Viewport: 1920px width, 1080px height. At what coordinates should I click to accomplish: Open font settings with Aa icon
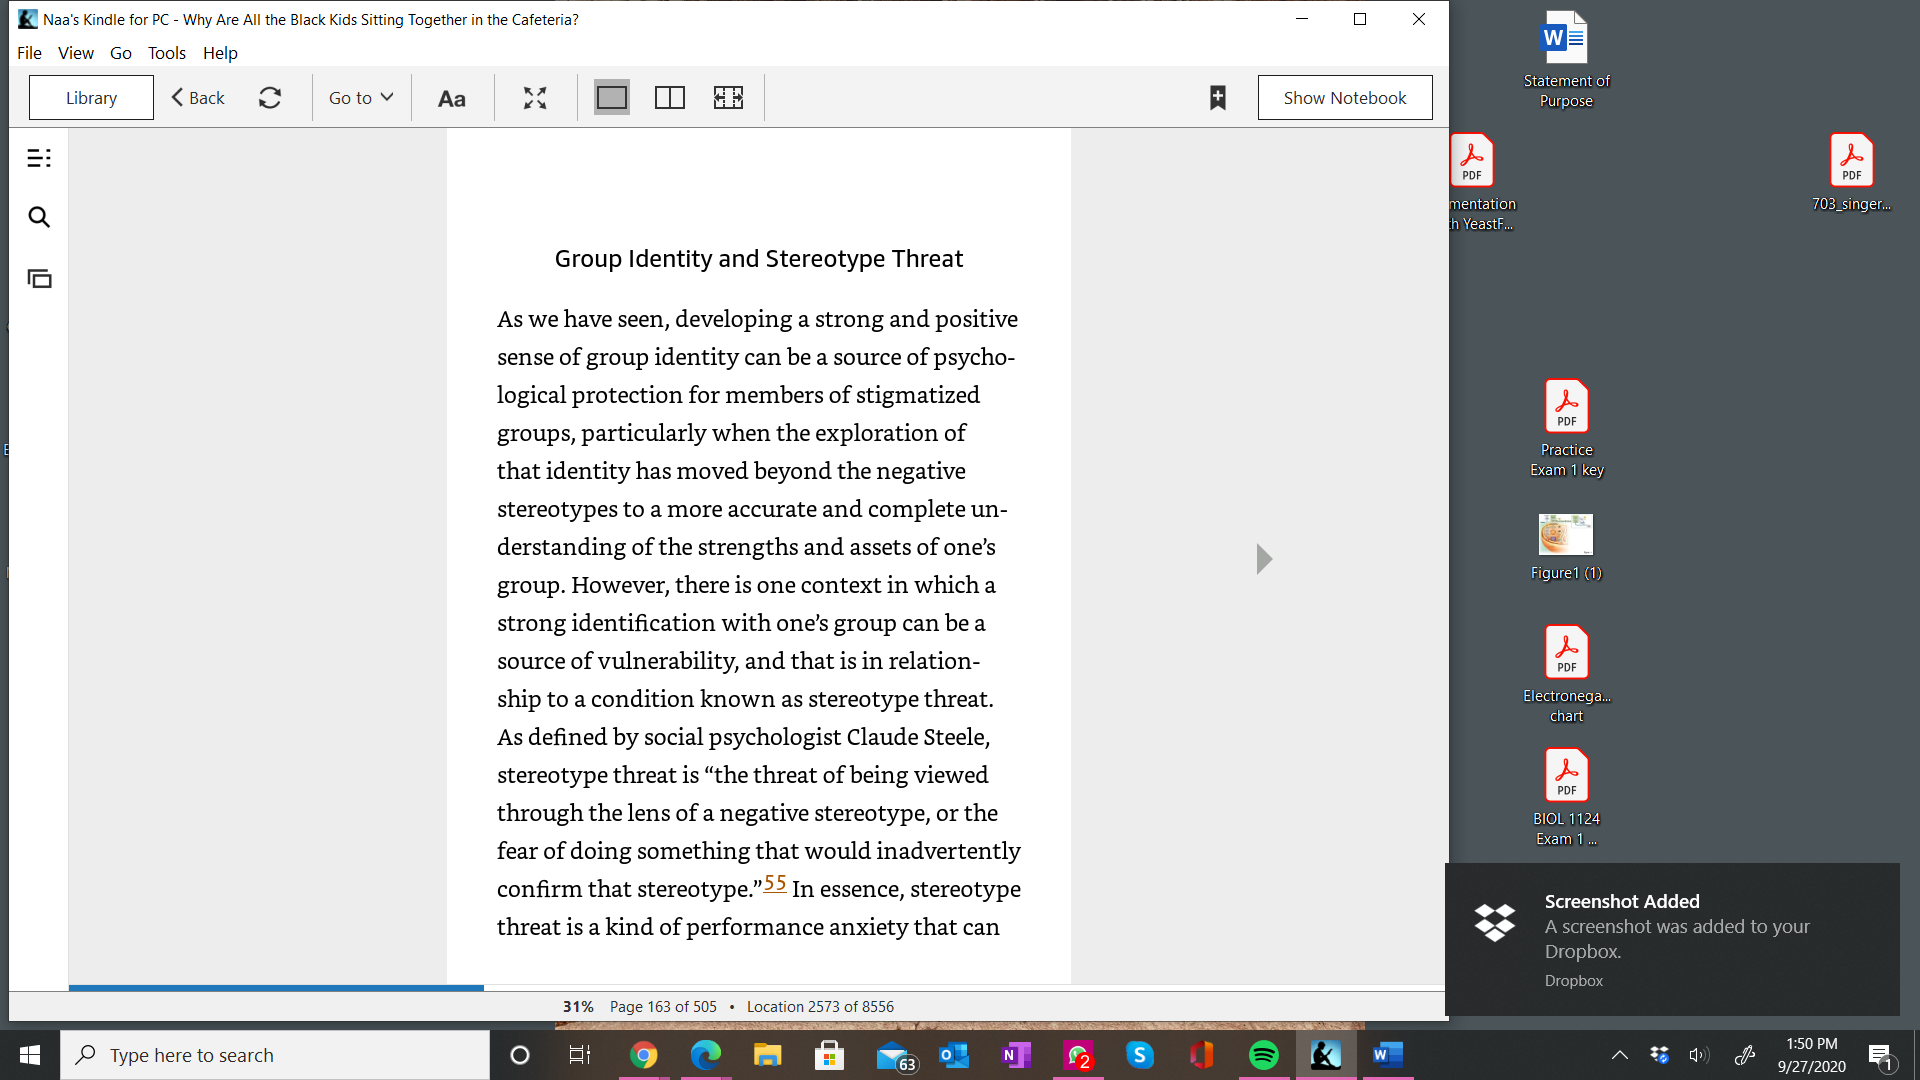pyautogui.click(x=452, y=98)
